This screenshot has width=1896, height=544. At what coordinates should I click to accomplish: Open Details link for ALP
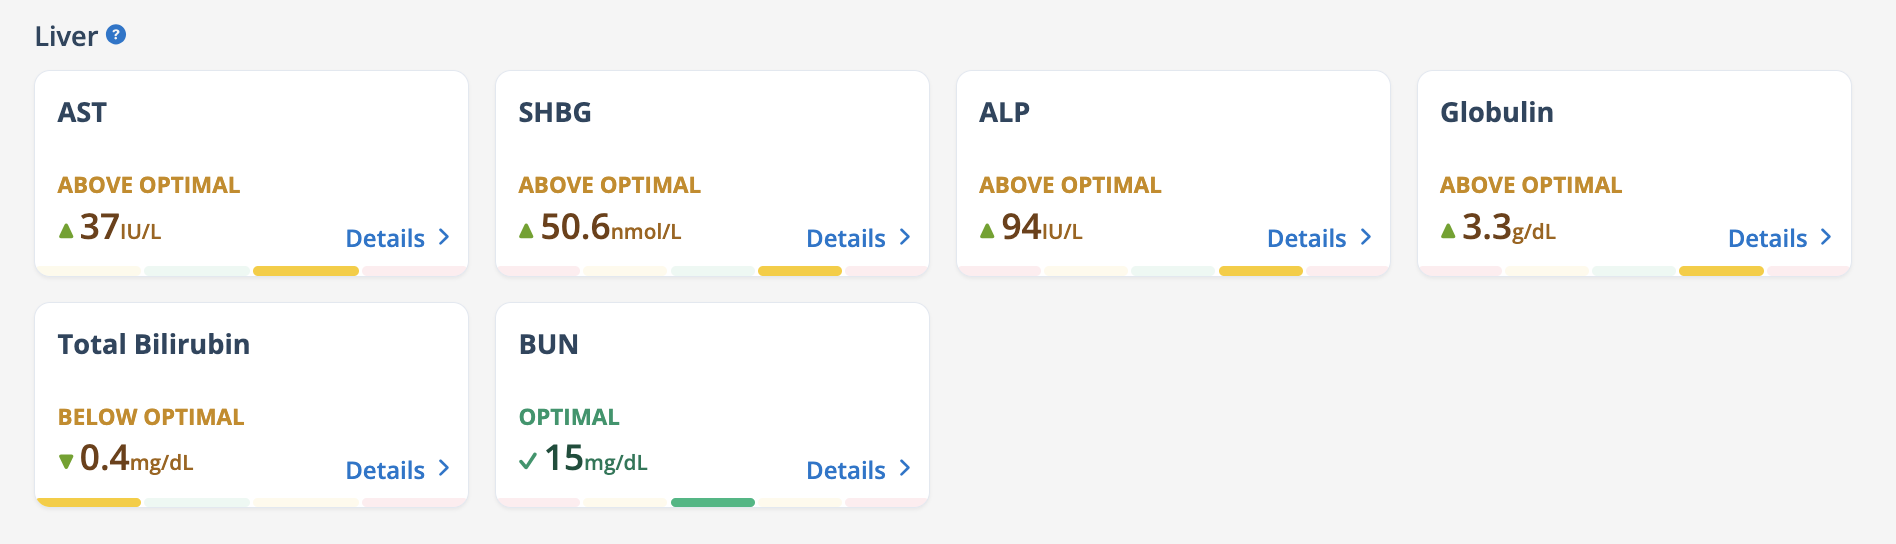1306,238
